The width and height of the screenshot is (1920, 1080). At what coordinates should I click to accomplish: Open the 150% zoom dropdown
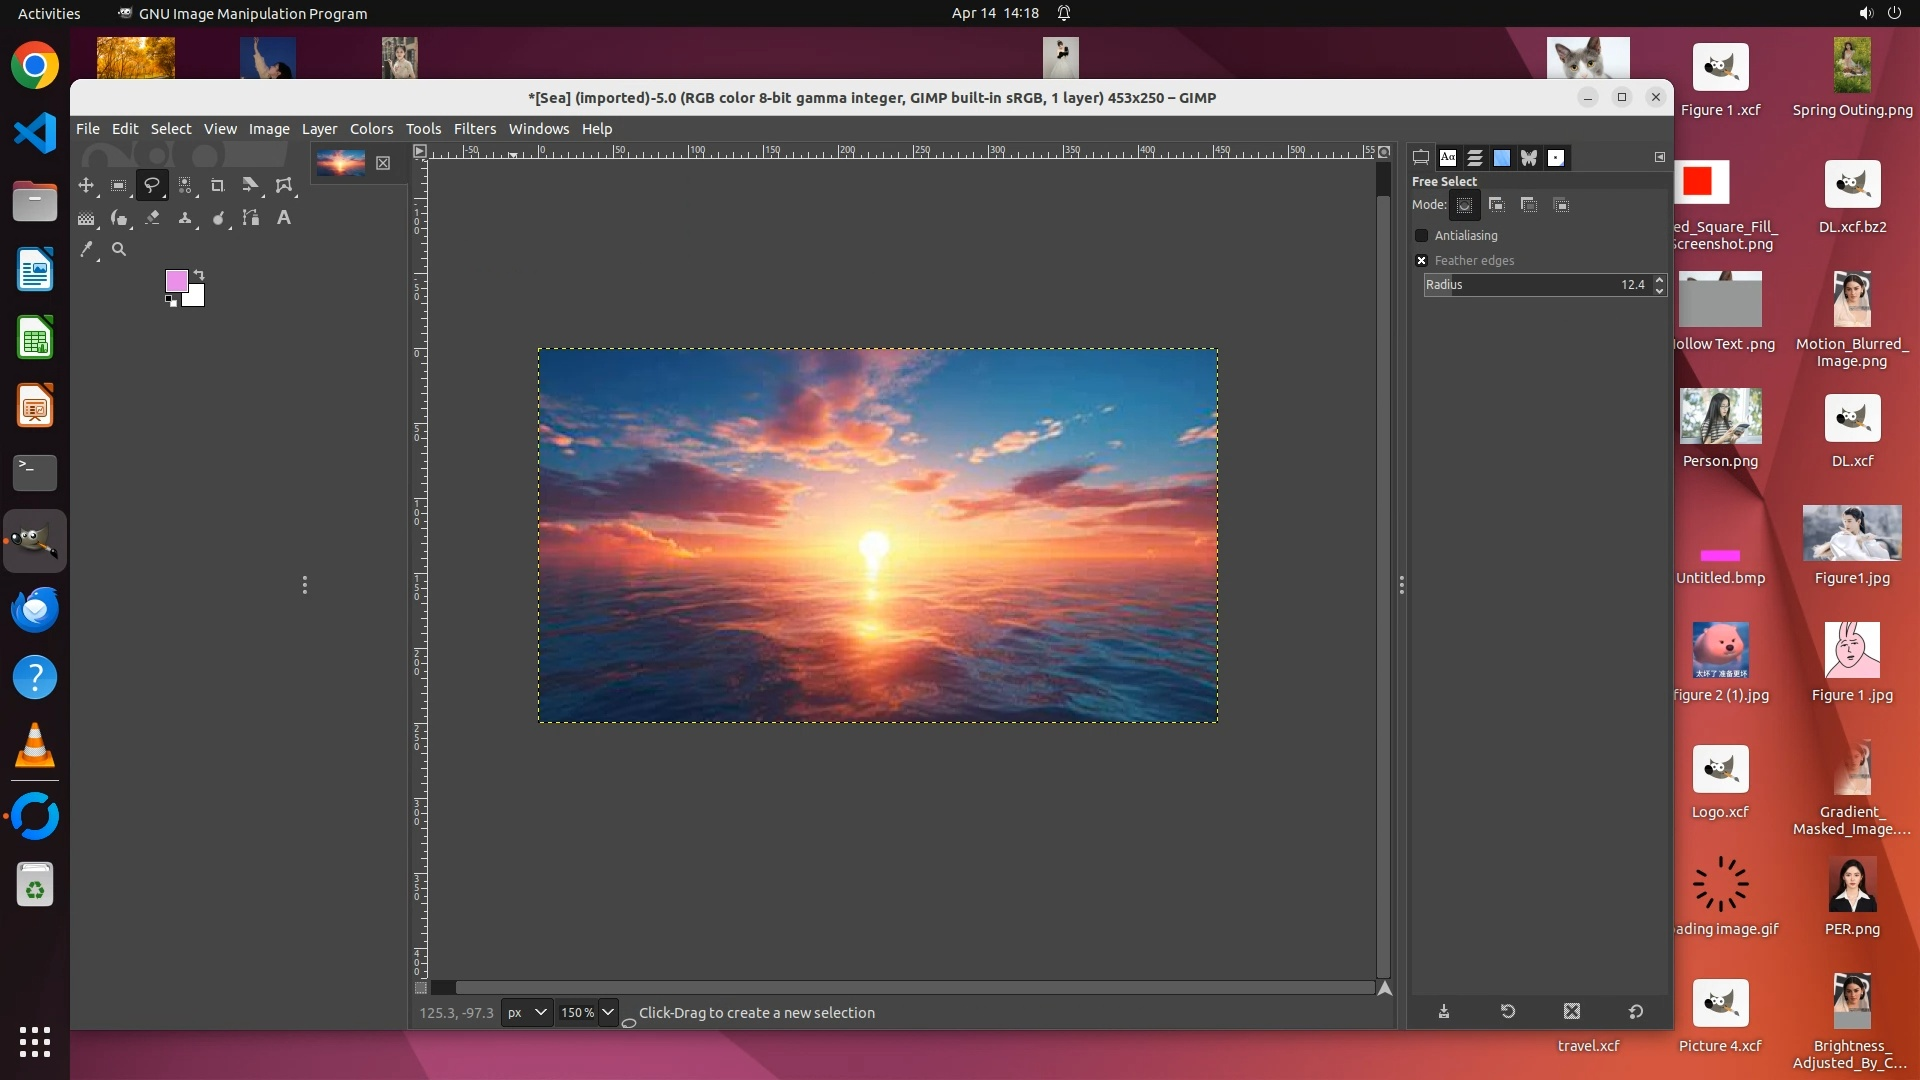click(x=607, y=1012)
